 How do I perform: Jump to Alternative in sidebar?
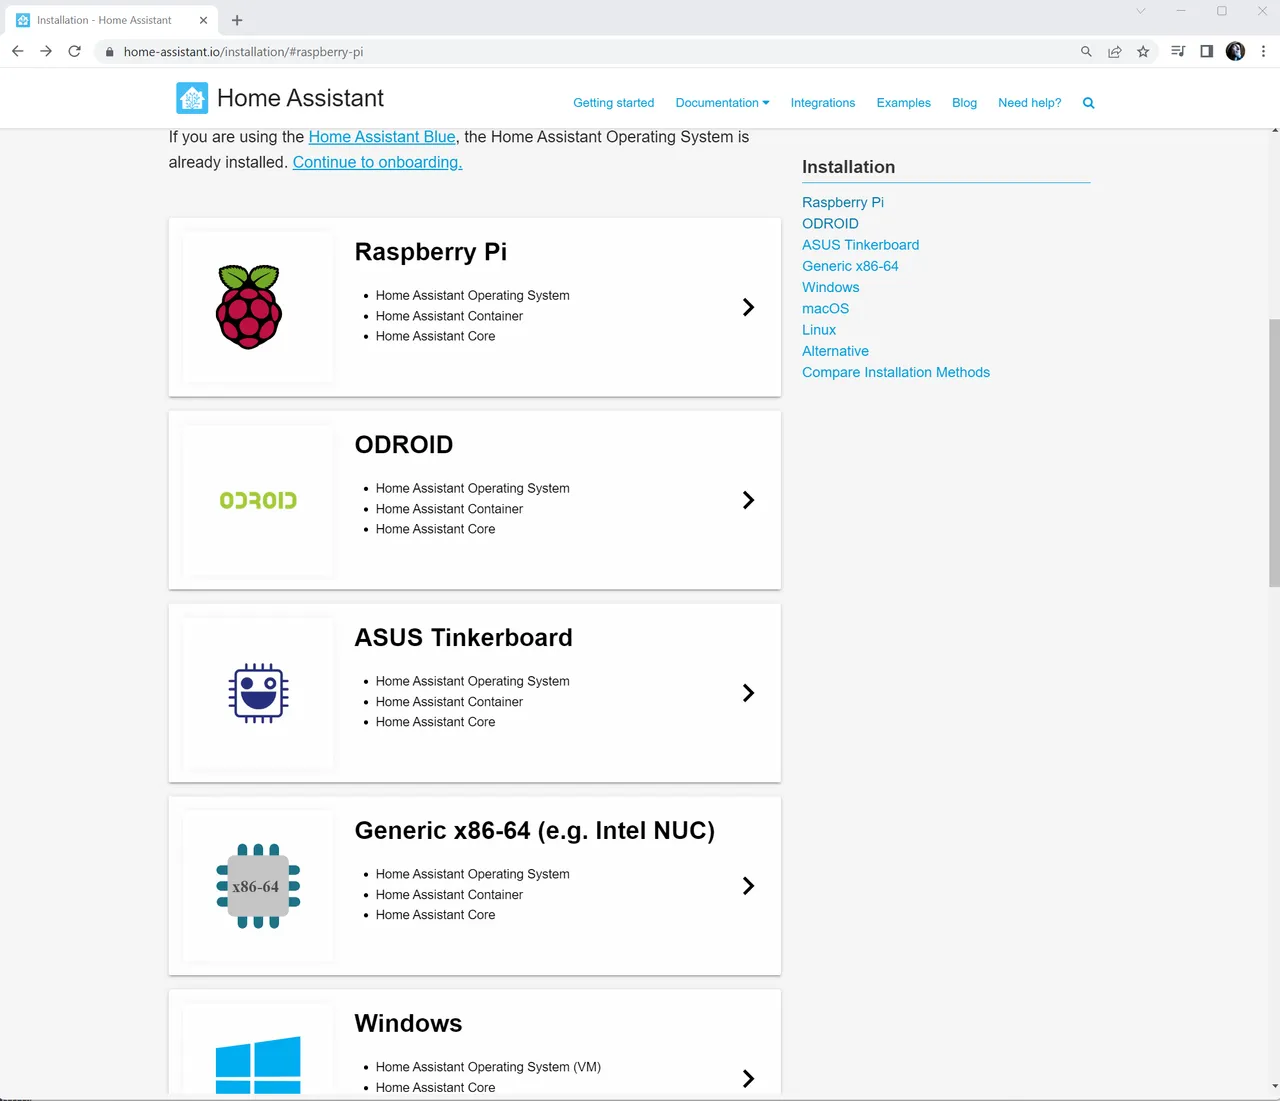[835, 351]
